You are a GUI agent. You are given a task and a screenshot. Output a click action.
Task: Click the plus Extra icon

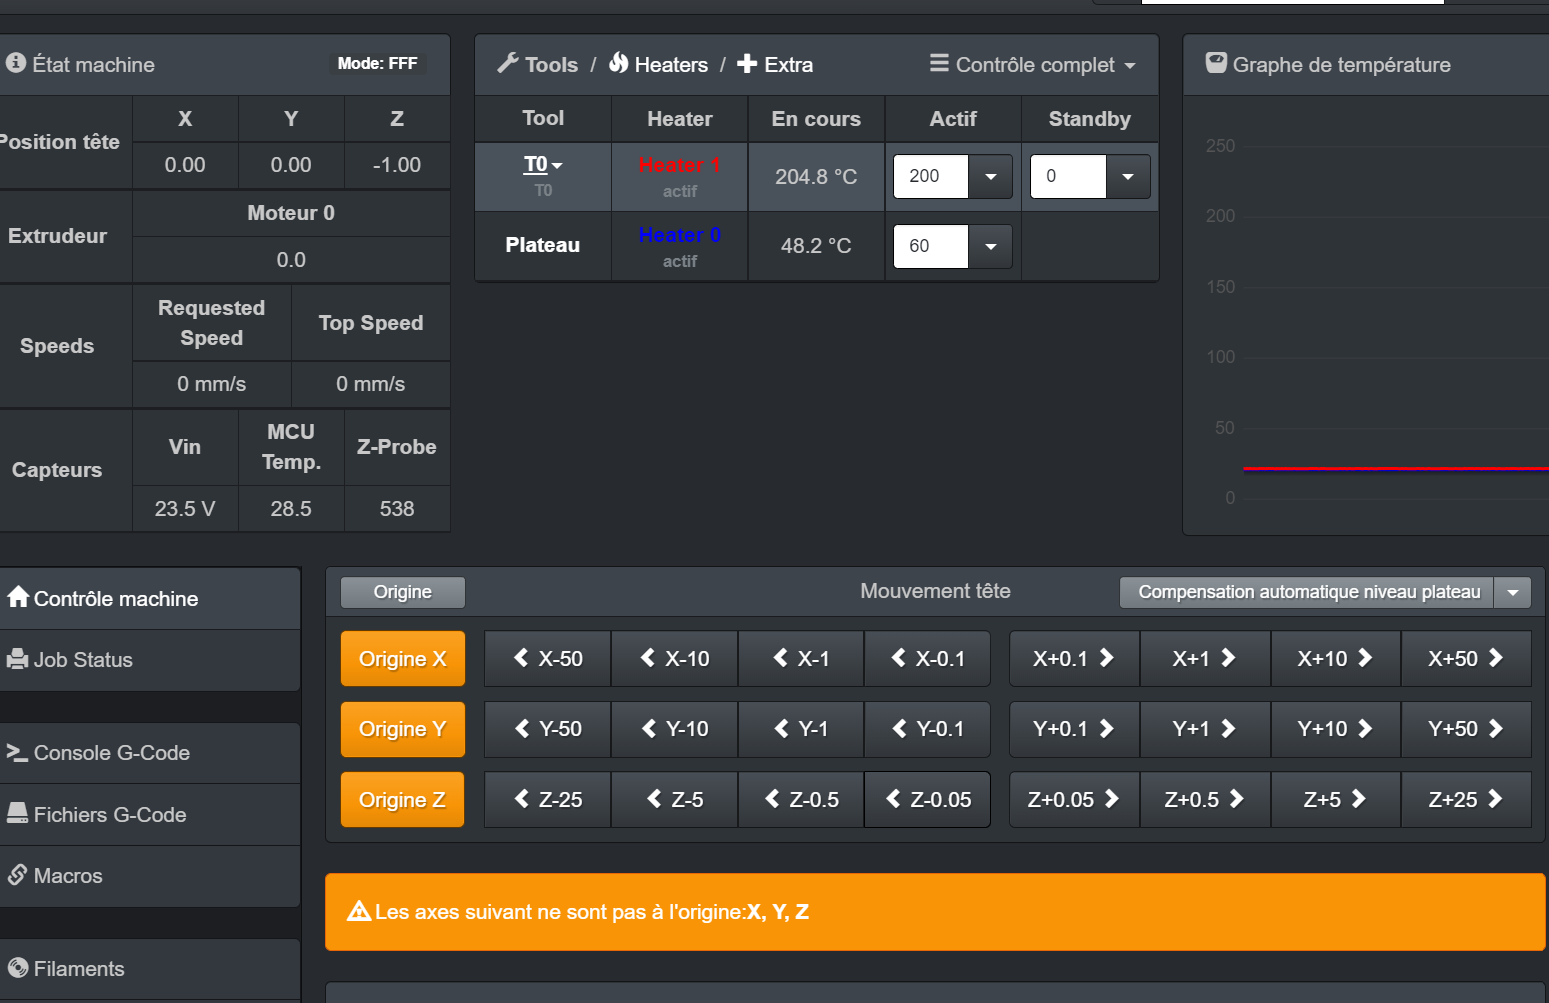(747, 64)
